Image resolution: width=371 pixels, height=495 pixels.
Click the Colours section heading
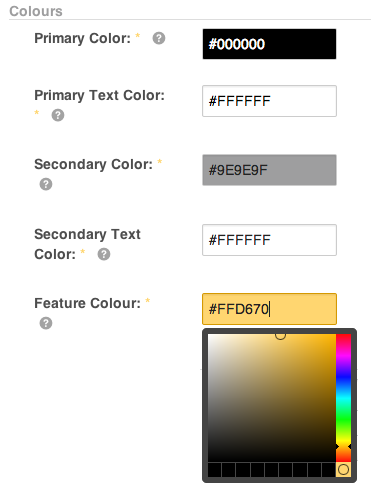point(36,11)
